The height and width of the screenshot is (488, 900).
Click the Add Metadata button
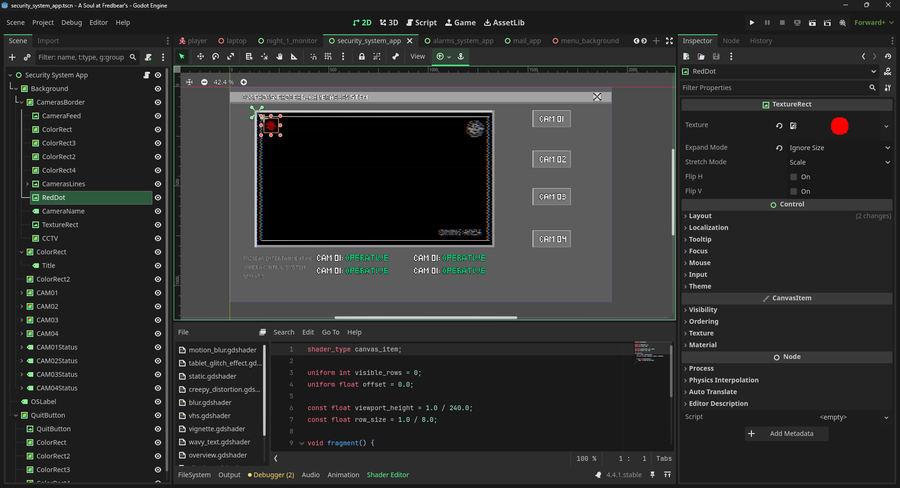point(786,434)
